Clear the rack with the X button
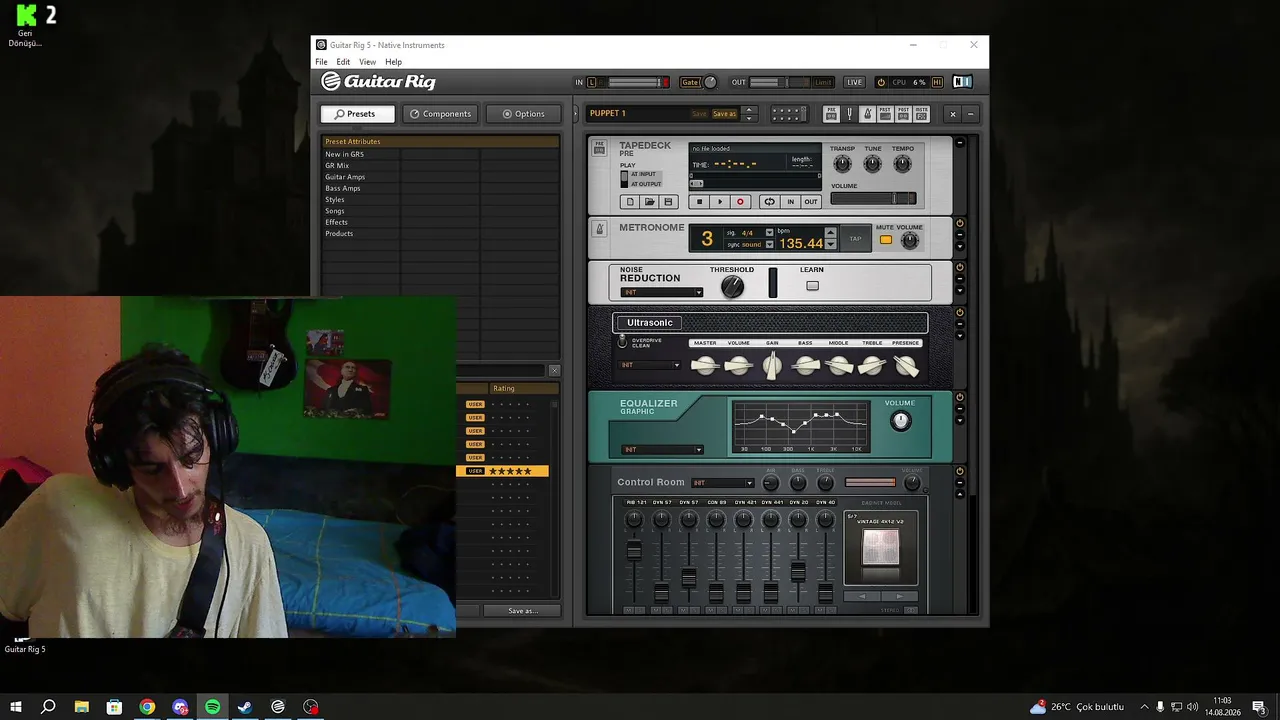The height and width of the screenshot is (720, 1280). [x=952, y=114]
